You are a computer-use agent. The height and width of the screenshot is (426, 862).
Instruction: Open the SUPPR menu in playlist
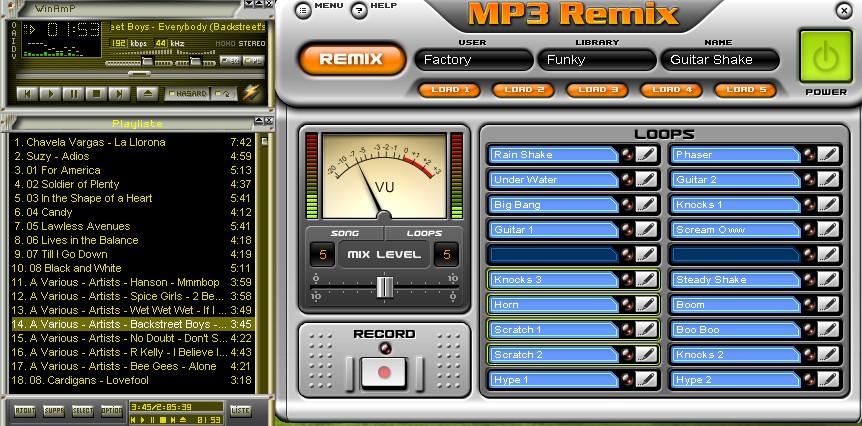(x=54, y=411)
